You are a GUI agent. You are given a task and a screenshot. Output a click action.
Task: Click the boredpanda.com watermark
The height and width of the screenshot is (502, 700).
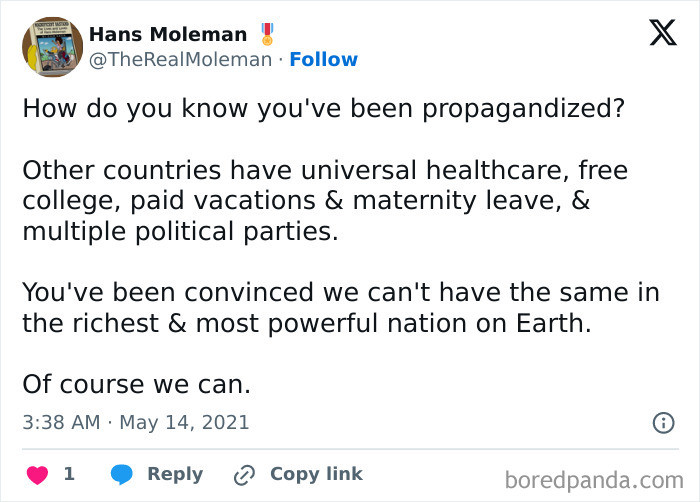(x=594, y=481)
